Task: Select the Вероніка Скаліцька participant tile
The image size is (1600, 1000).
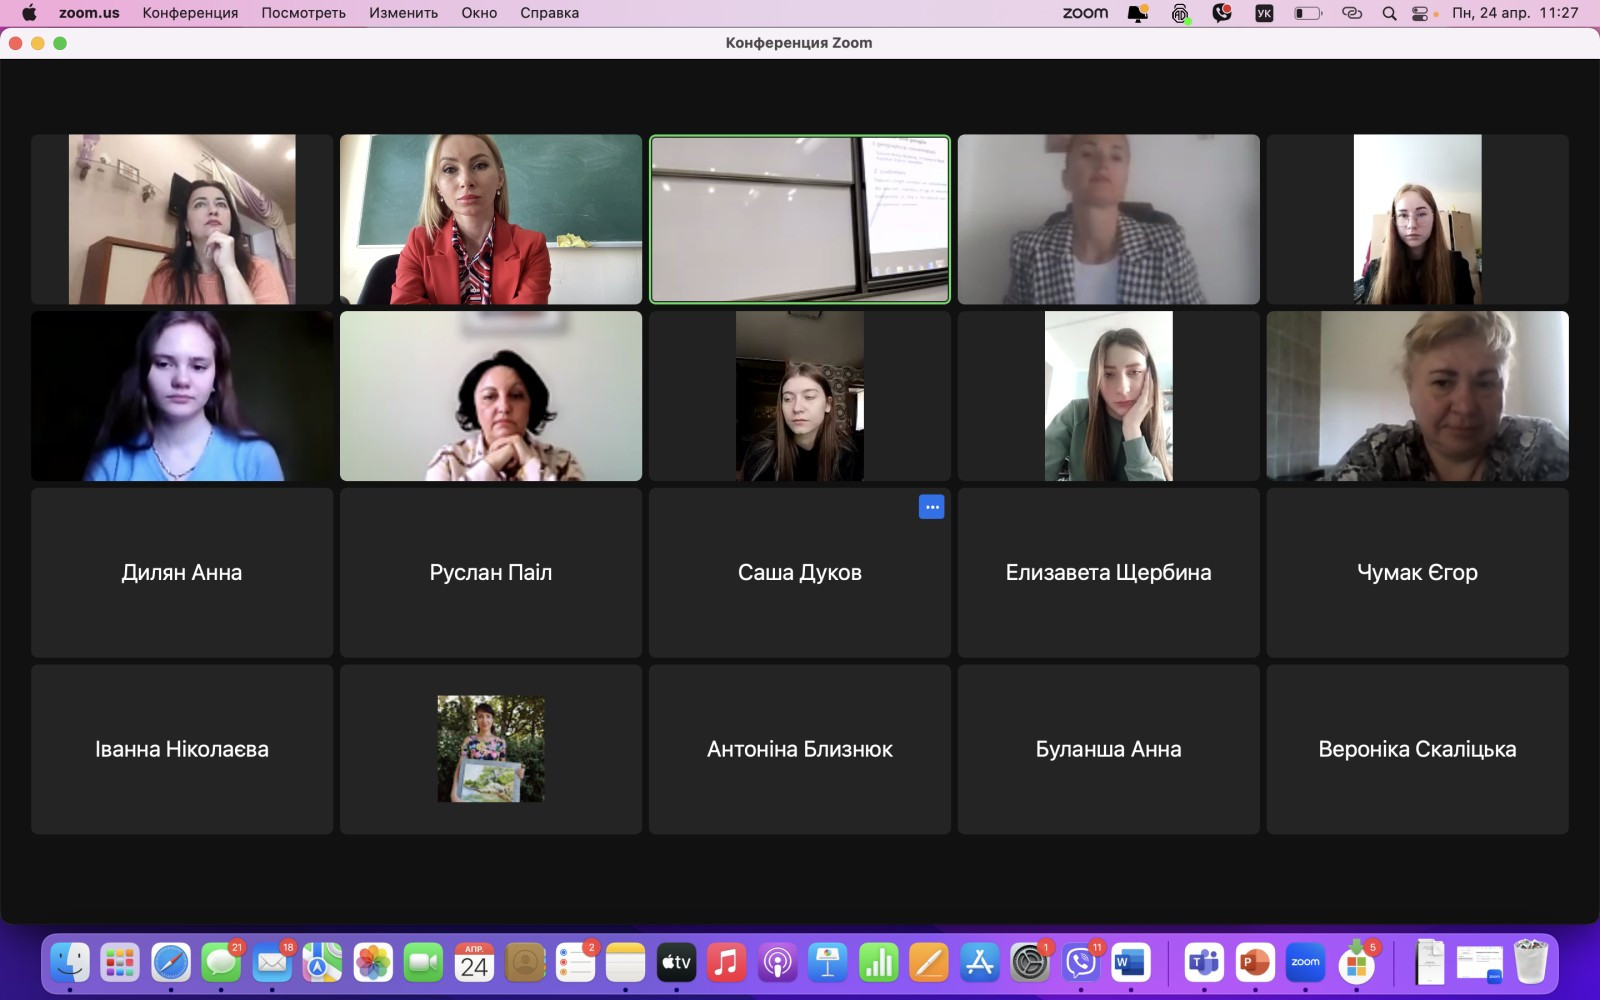Action: click(1418, 749)
